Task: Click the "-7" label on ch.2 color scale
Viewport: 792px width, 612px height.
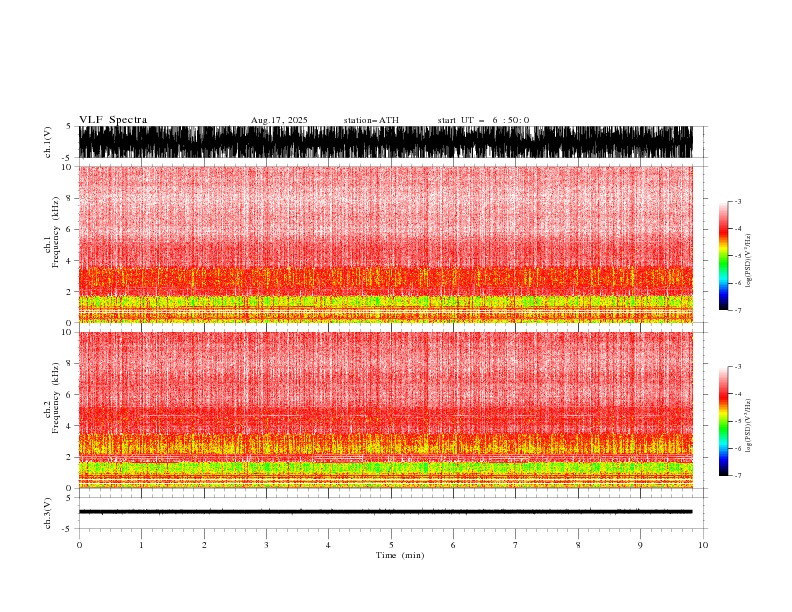Action: pyautogui.click(x=738, y=476)
